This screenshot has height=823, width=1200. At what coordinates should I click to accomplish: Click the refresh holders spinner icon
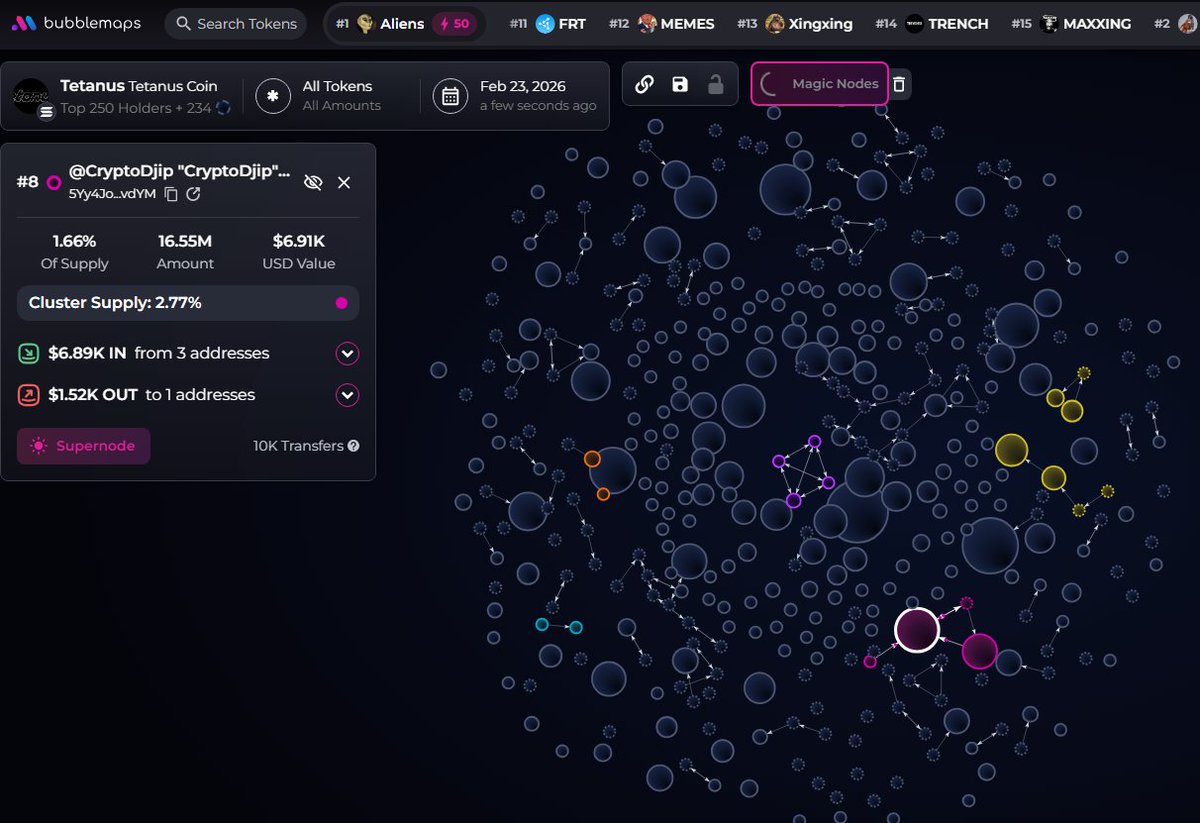point(223,107)
